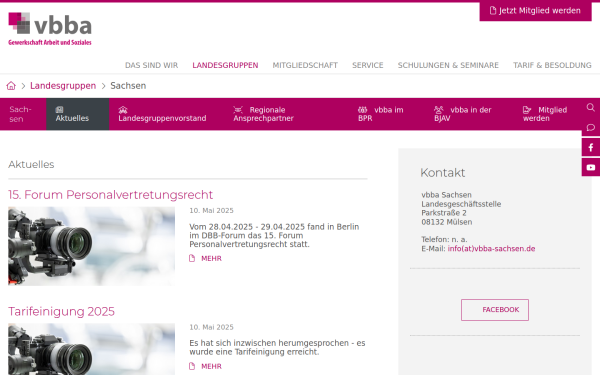
Task: Click Landesgeschäftsstelle text
Action: pyautogui.click(x=461, y=204)
